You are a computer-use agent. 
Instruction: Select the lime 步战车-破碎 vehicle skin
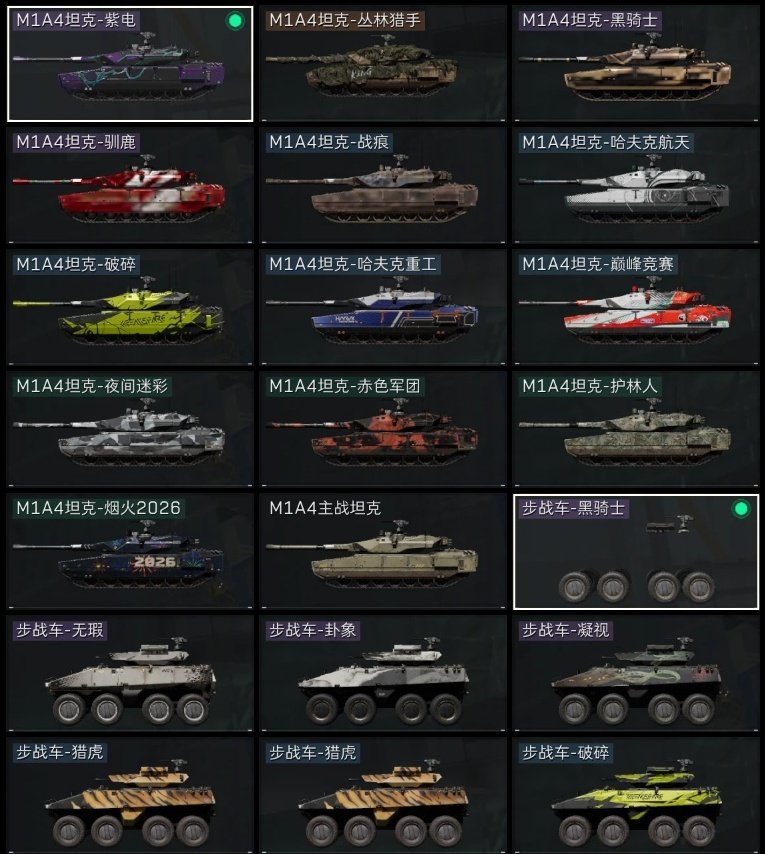[636, 795]
